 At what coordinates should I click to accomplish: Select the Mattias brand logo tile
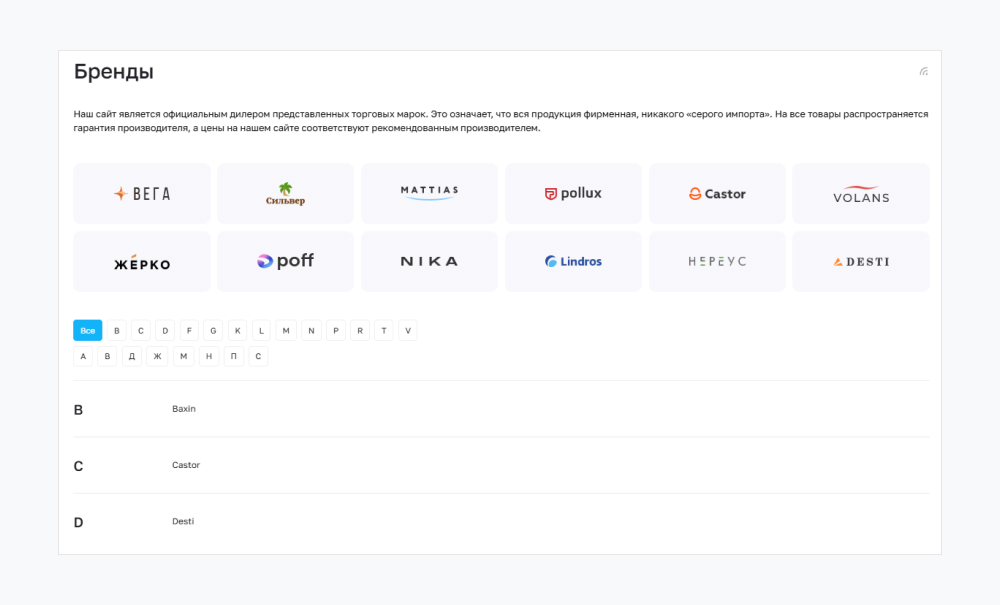click(429, 194)
